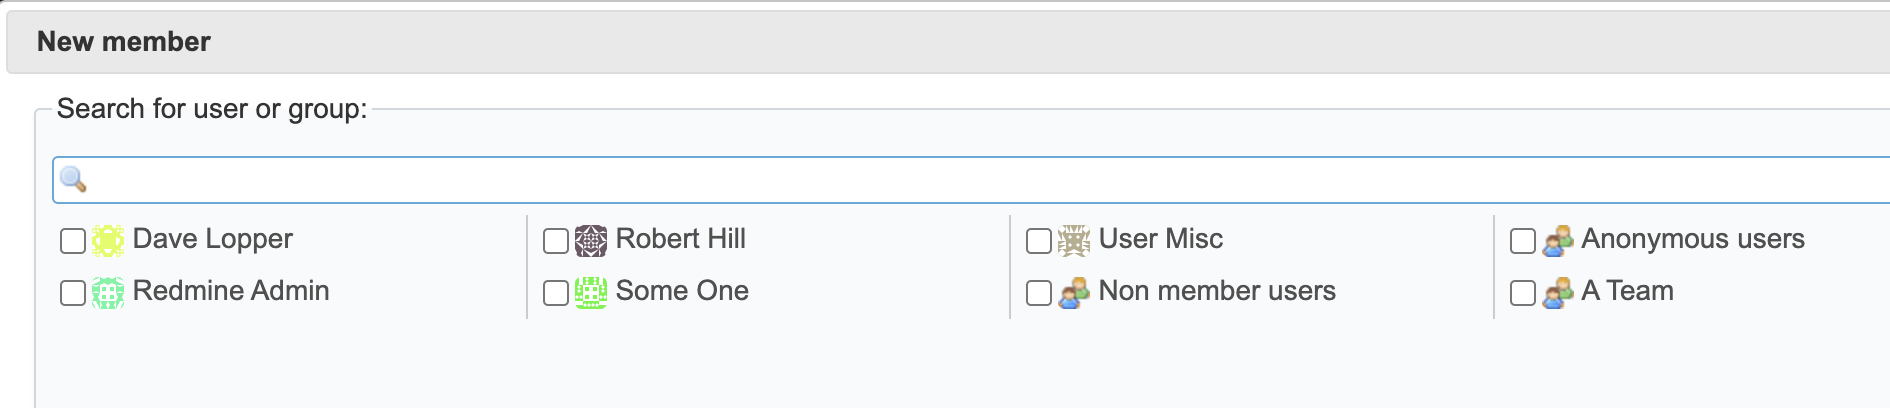Image resolution: width=1890 pixels, height=408 pixels.
Task: Focus the user or group search field
Action: 971,180
